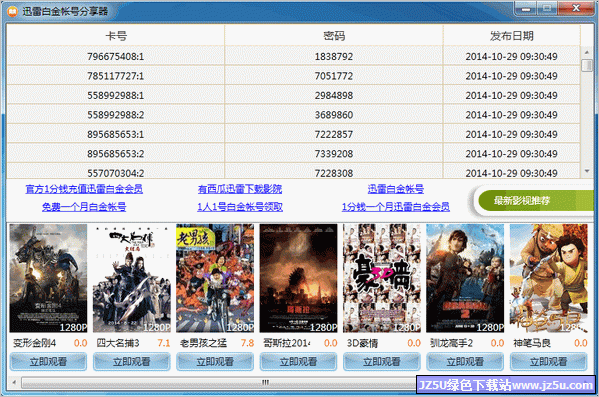Viewport: 599px width, 397px height.
Task: Open link 有西瓜迅雷下载影院
Action: point(240,189)
